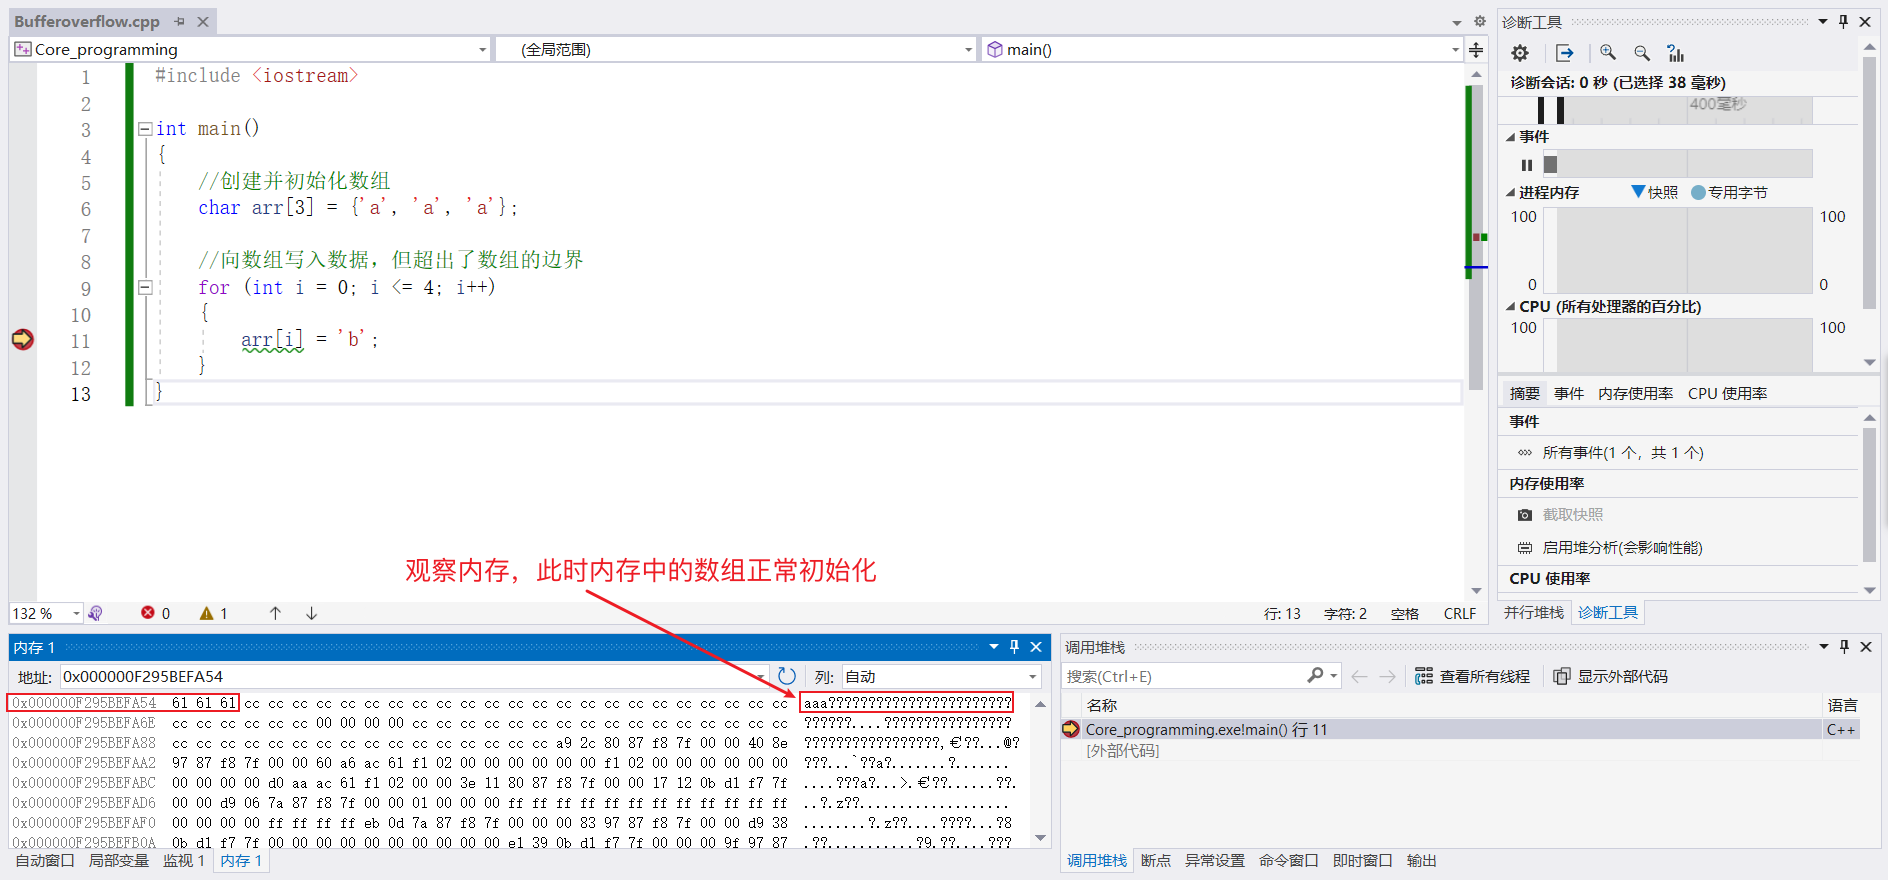This screenshot has height=880, width=1888.
Task: Click the take snapshot camera icon
Action: (x=1525, y=515)
